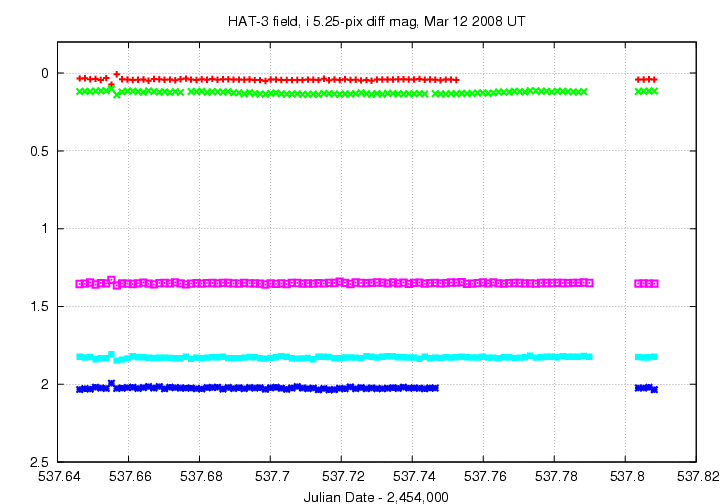Click the x-axis tick label 537.78

(x=556, y=477)
